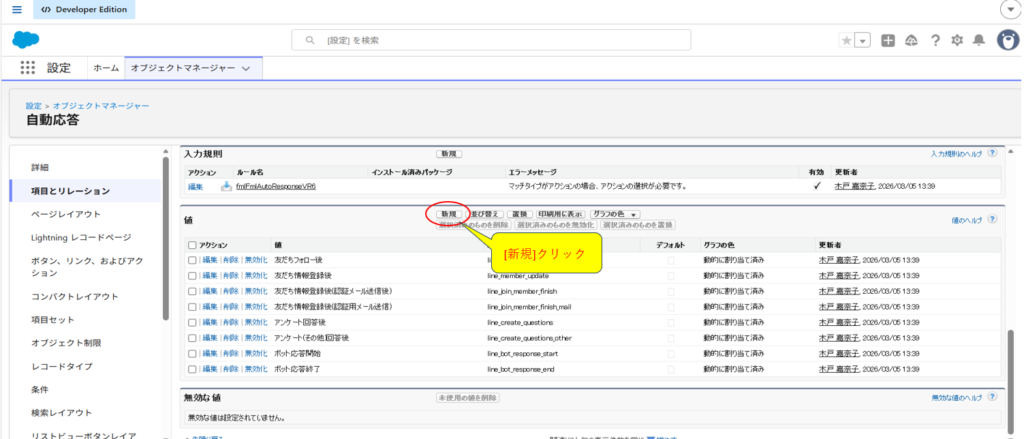
Task: Open the notifications bell
Action: (x=979, y=40)
